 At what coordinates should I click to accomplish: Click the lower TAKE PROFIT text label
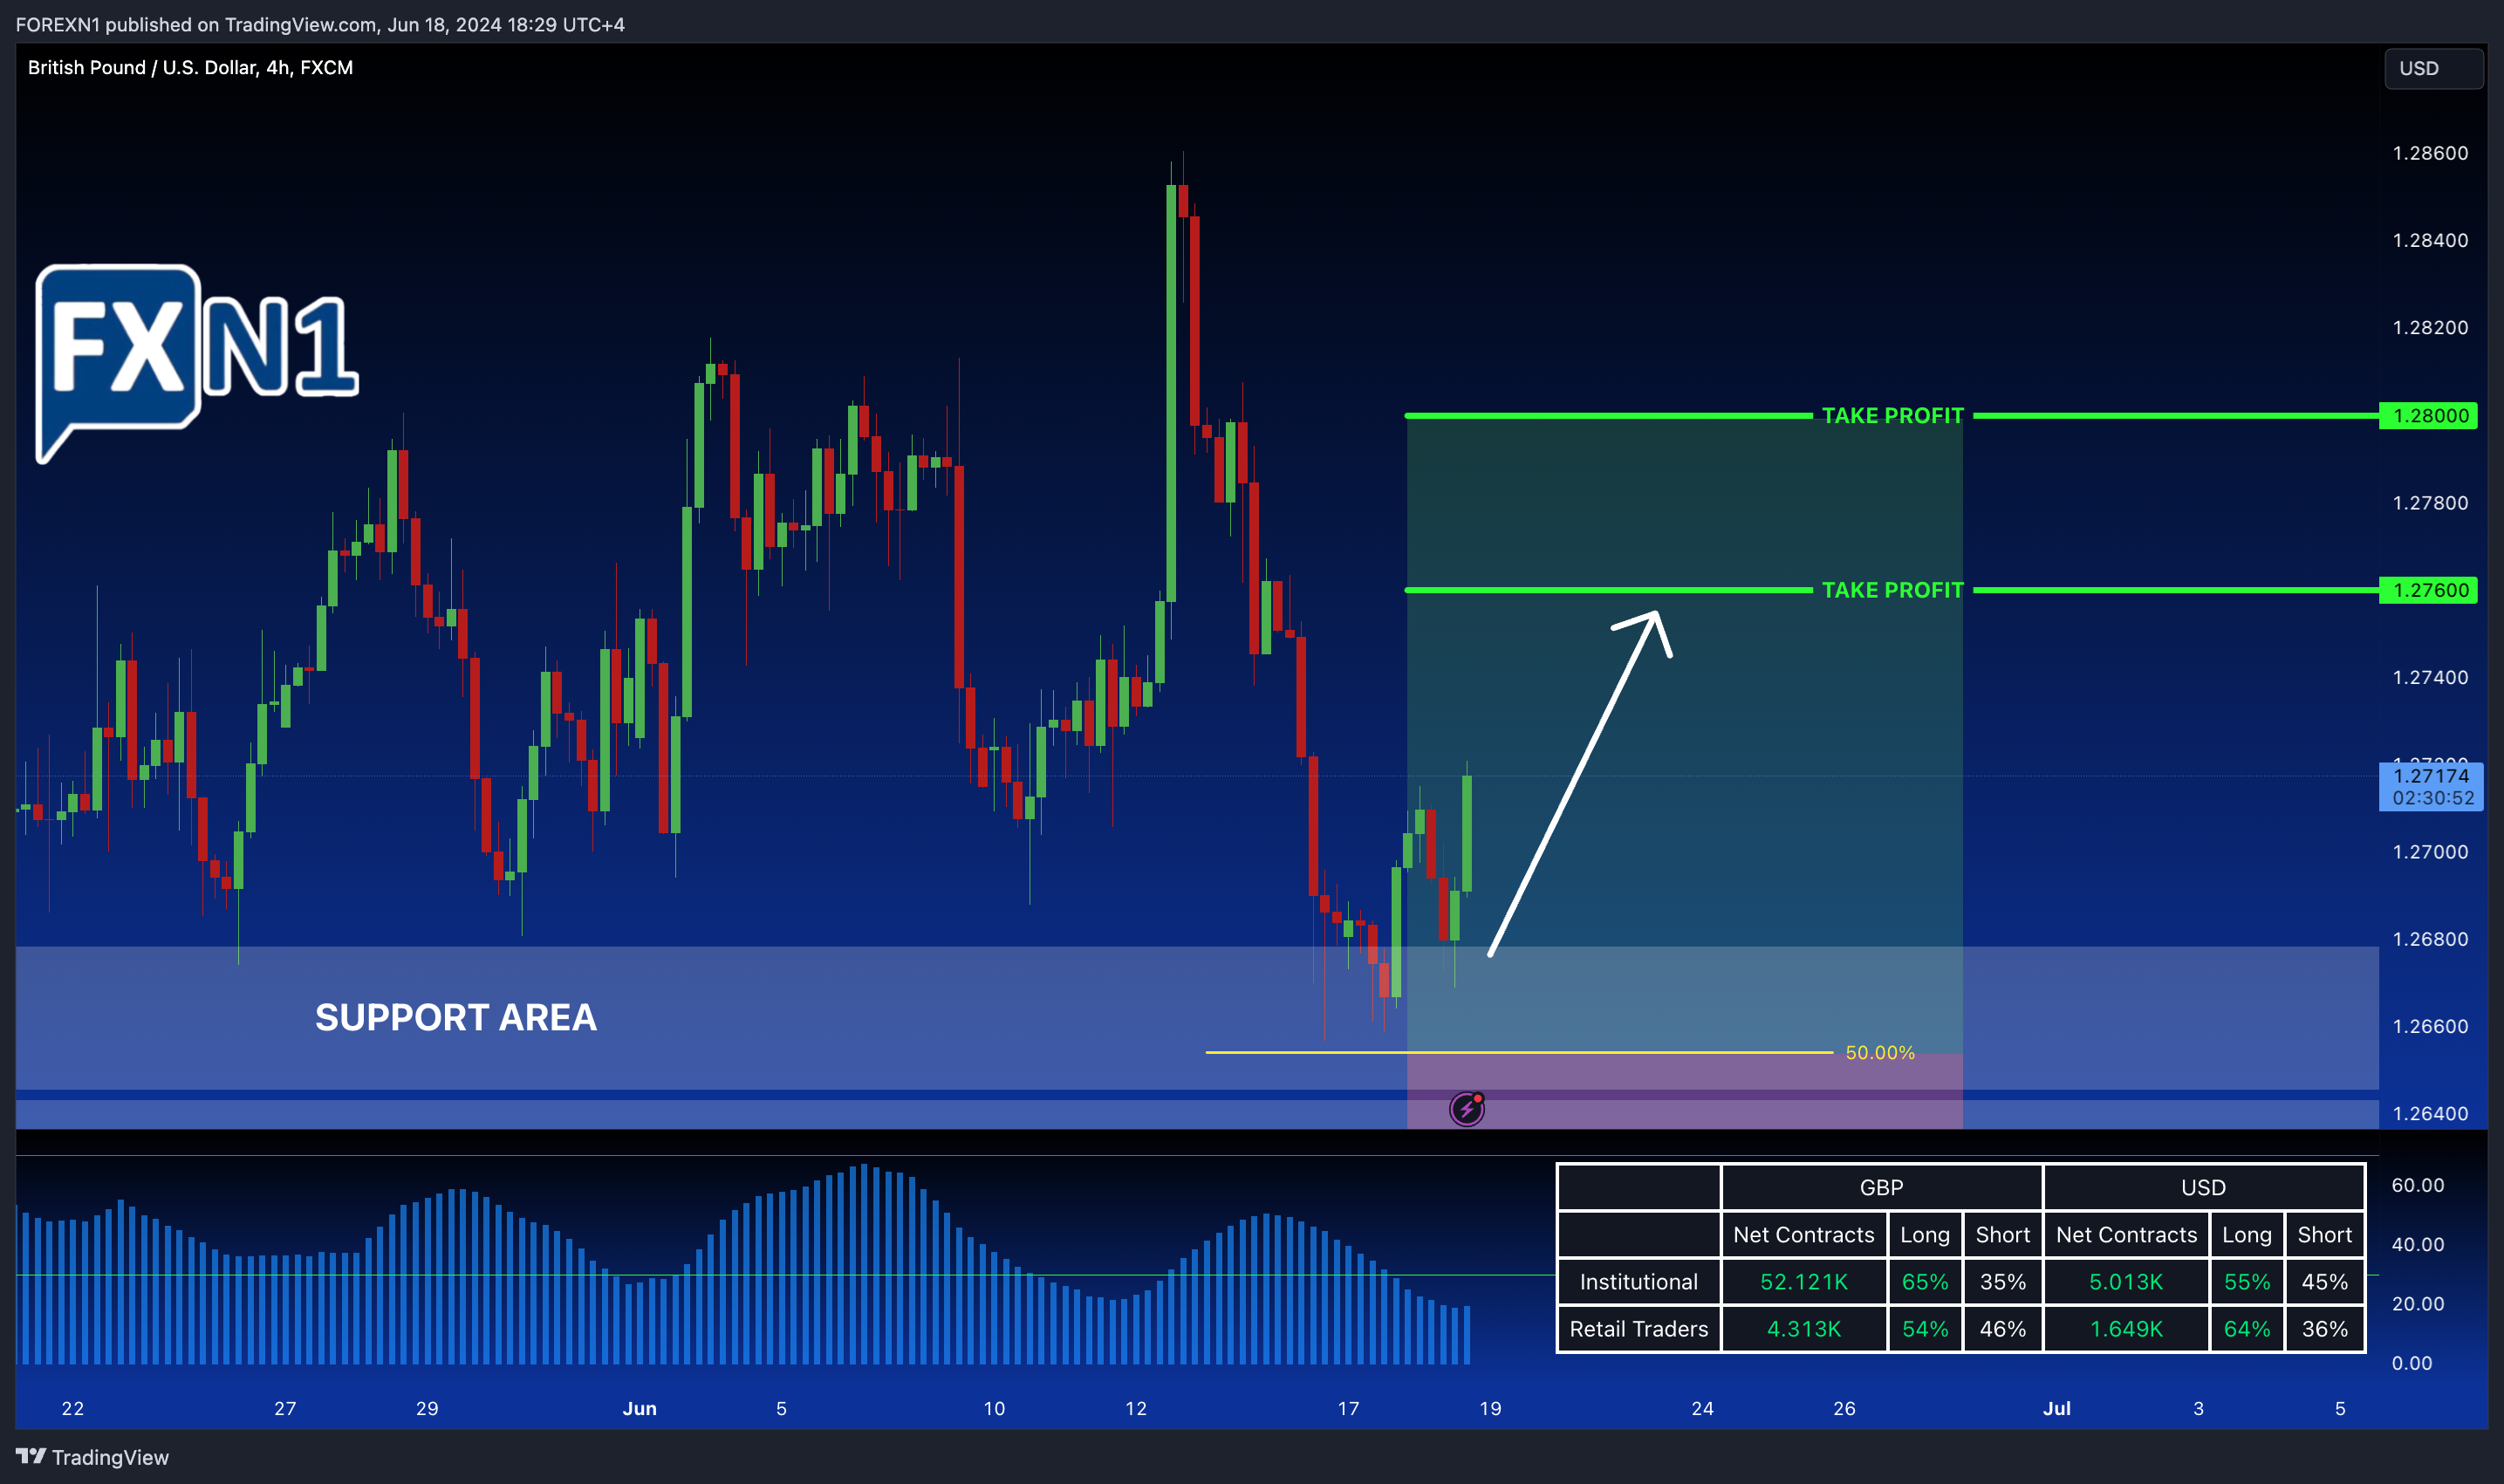click(1892, 590)
